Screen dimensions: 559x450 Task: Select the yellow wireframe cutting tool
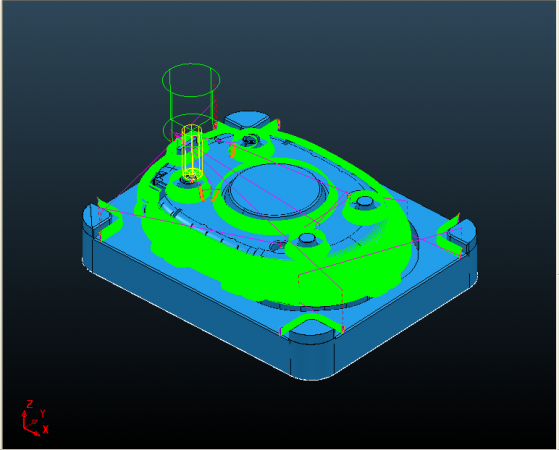[x=192, y=152]
